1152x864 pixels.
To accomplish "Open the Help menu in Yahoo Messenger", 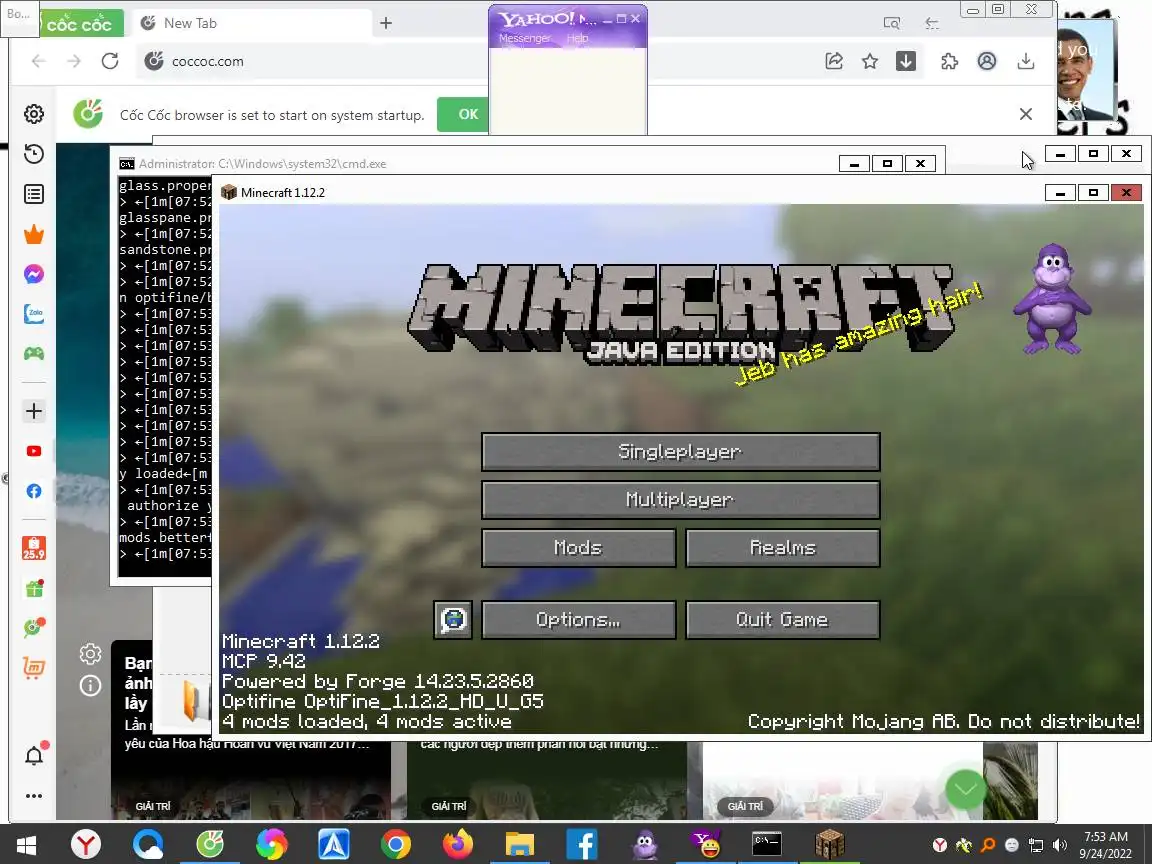I will point(577,38).
